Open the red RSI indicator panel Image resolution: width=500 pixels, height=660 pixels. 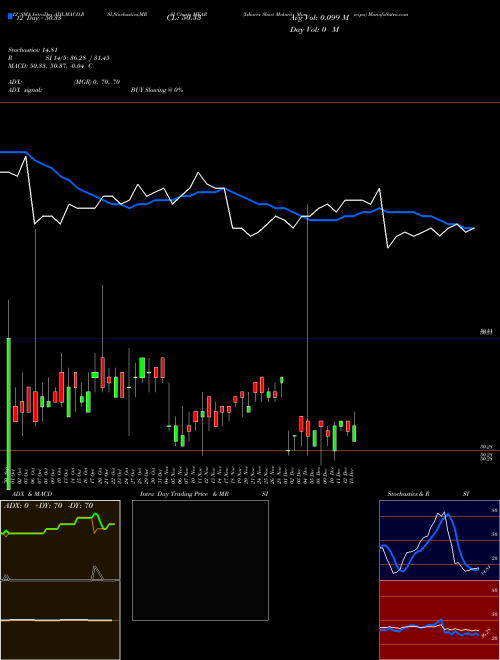click(439, 620)
